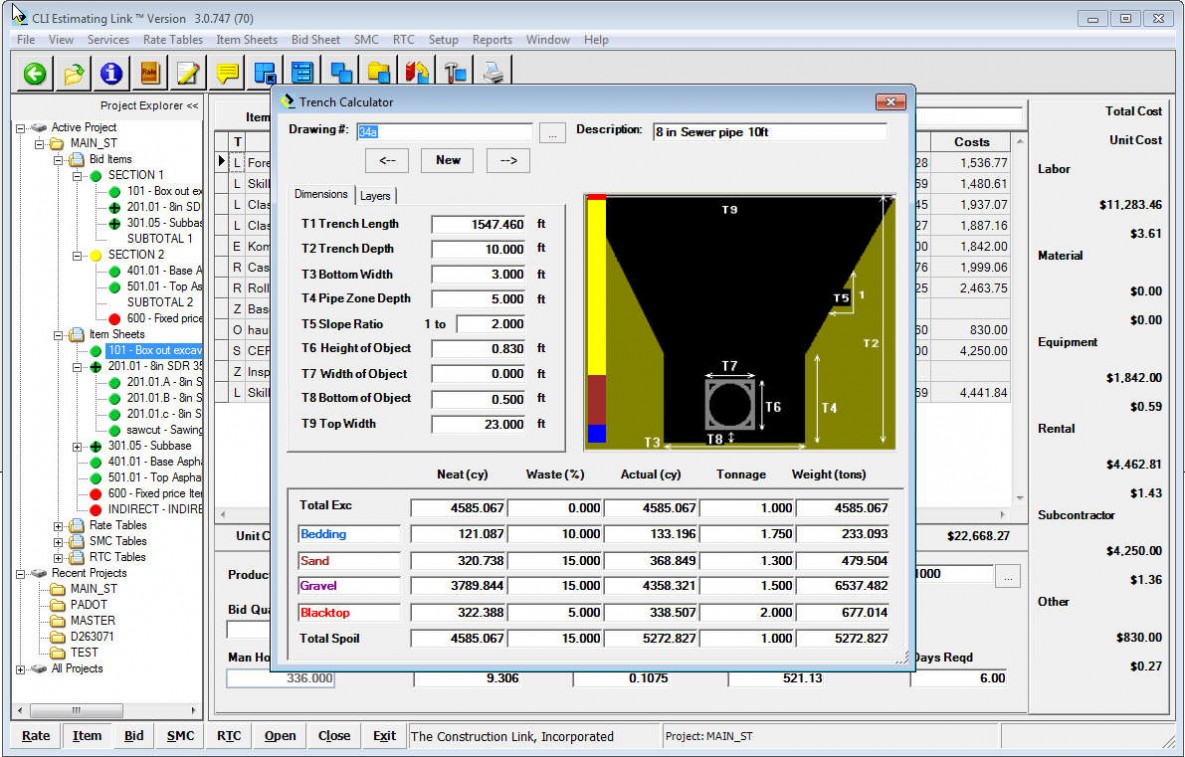Click the next drawing --> button
The height and width of the screenshot is (757, 1185).
point(508,160)
